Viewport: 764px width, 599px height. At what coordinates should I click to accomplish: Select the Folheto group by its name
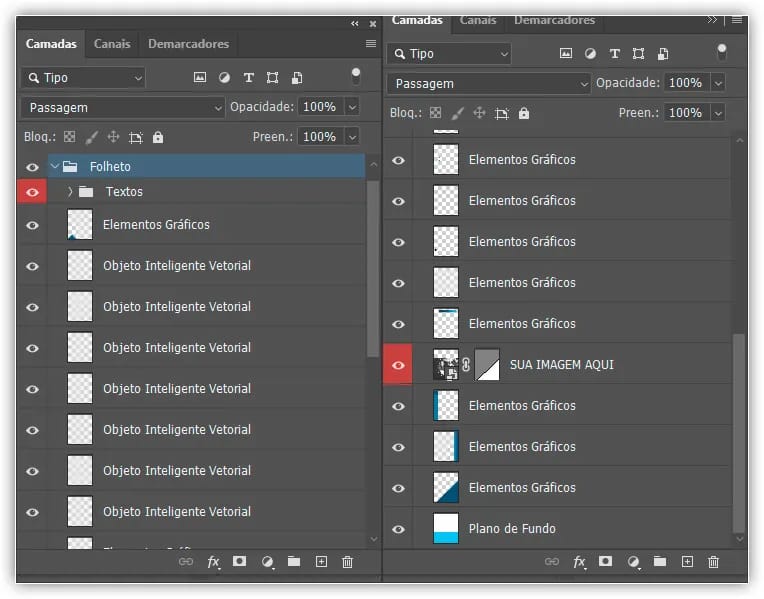coord(110,167)
